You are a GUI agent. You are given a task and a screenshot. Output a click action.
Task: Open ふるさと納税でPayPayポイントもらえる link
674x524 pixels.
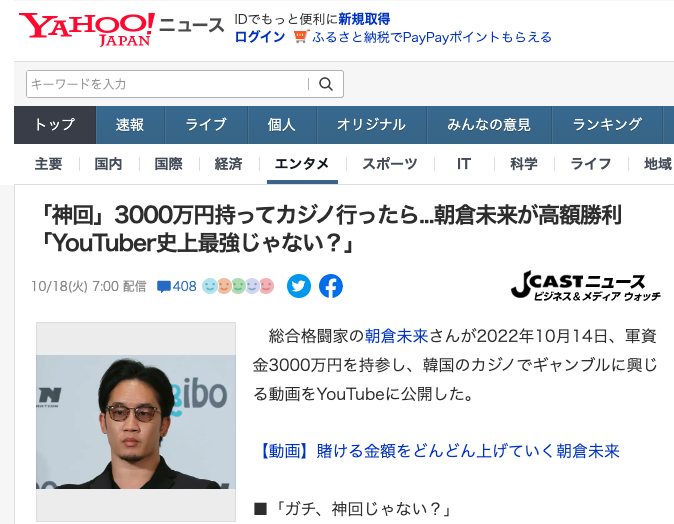pos(432,37)
